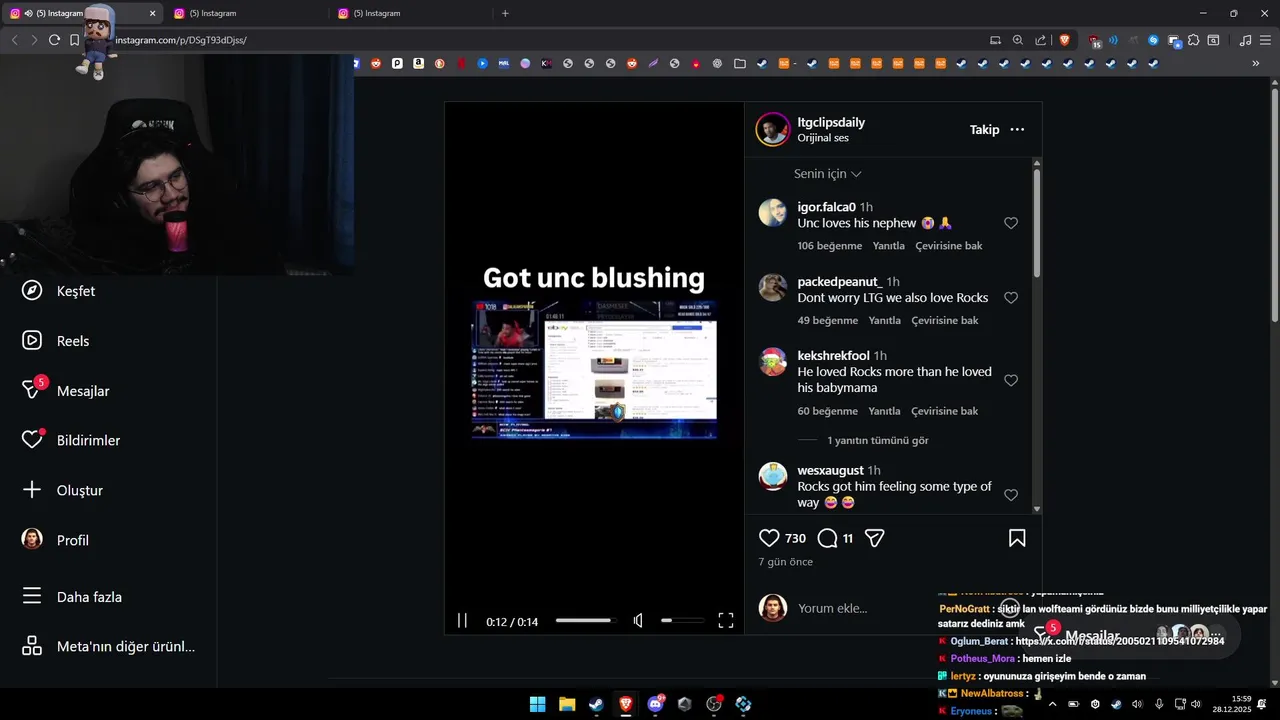Open Daha fazla menu

[x=73, y=597]
